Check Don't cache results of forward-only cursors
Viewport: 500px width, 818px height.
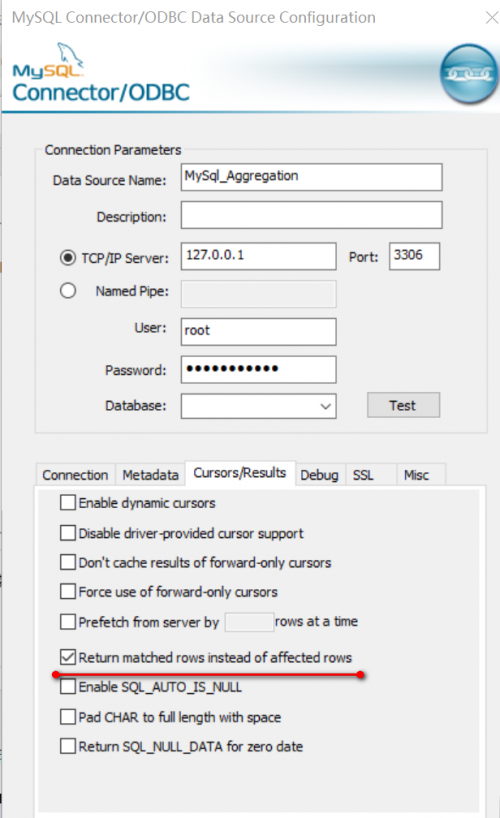tap(68, 562)
